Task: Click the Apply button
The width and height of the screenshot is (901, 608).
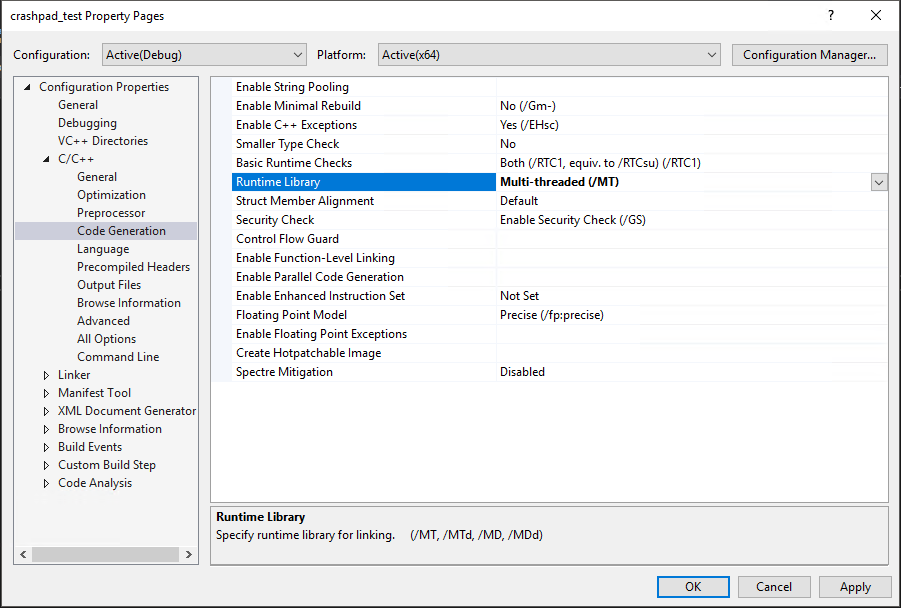Action: point(855,587)
